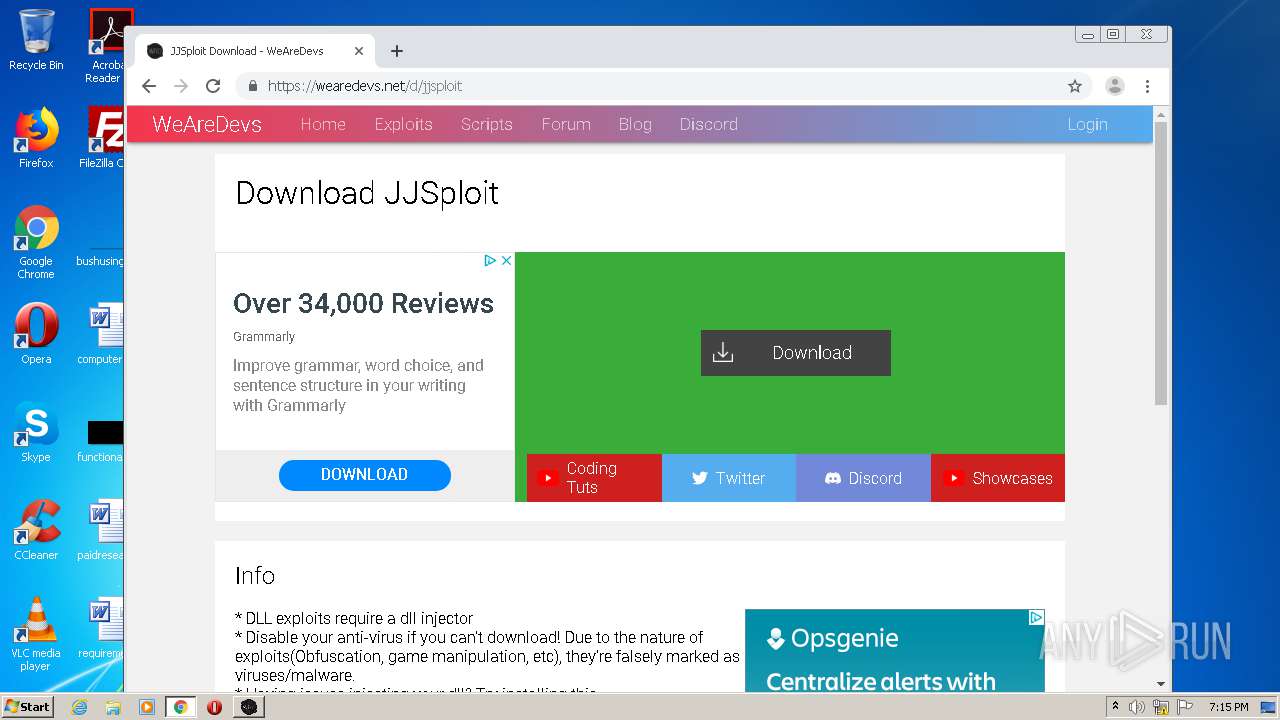The image size is (1280, 720).
Task: Reload the page with refresh icon
Action: [213, 86]
